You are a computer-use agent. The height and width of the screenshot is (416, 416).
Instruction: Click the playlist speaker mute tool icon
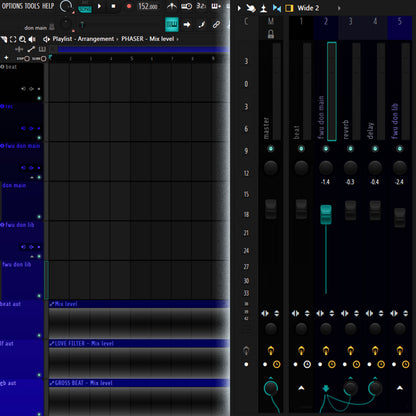(x=32, y=39)
